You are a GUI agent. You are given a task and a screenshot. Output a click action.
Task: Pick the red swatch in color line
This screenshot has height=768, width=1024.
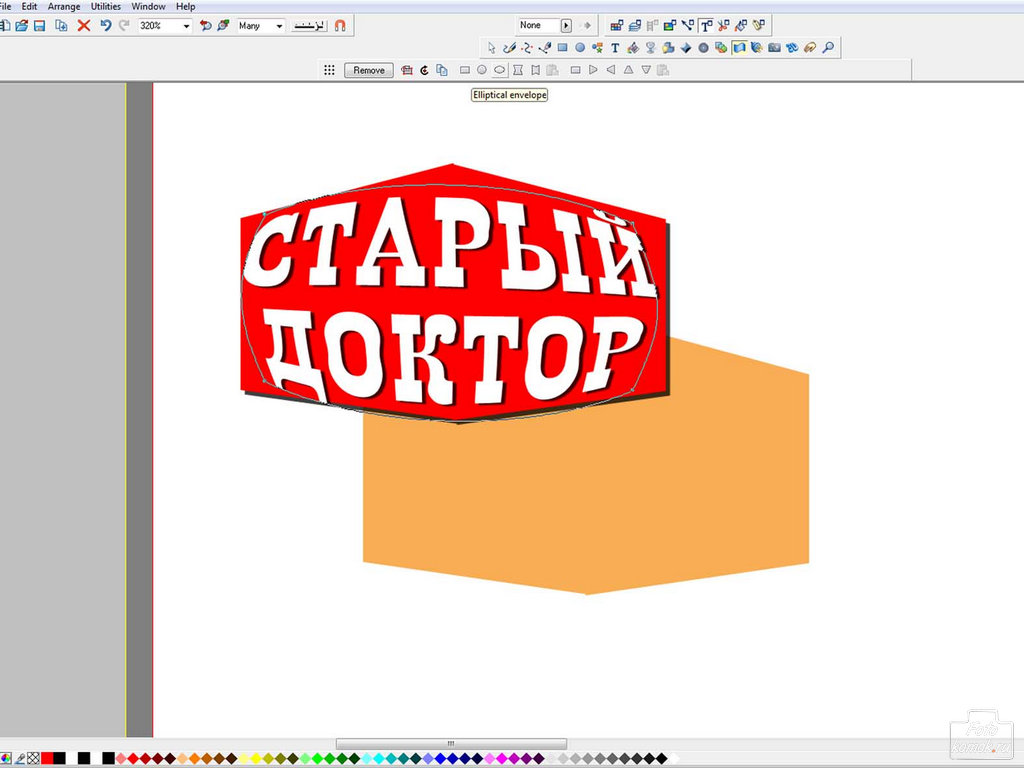47,758
